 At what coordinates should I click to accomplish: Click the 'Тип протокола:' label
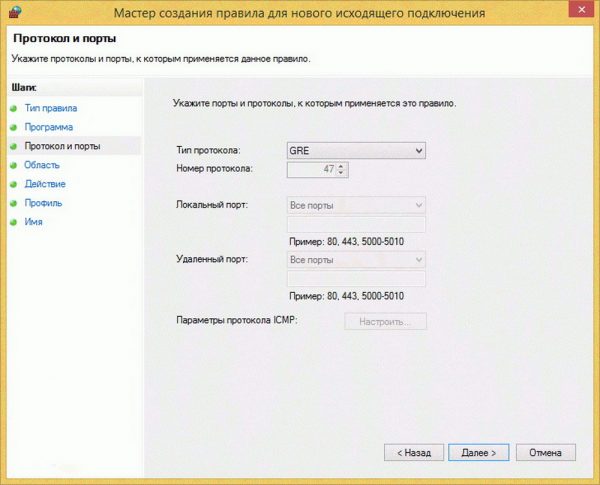coord(208,150)
